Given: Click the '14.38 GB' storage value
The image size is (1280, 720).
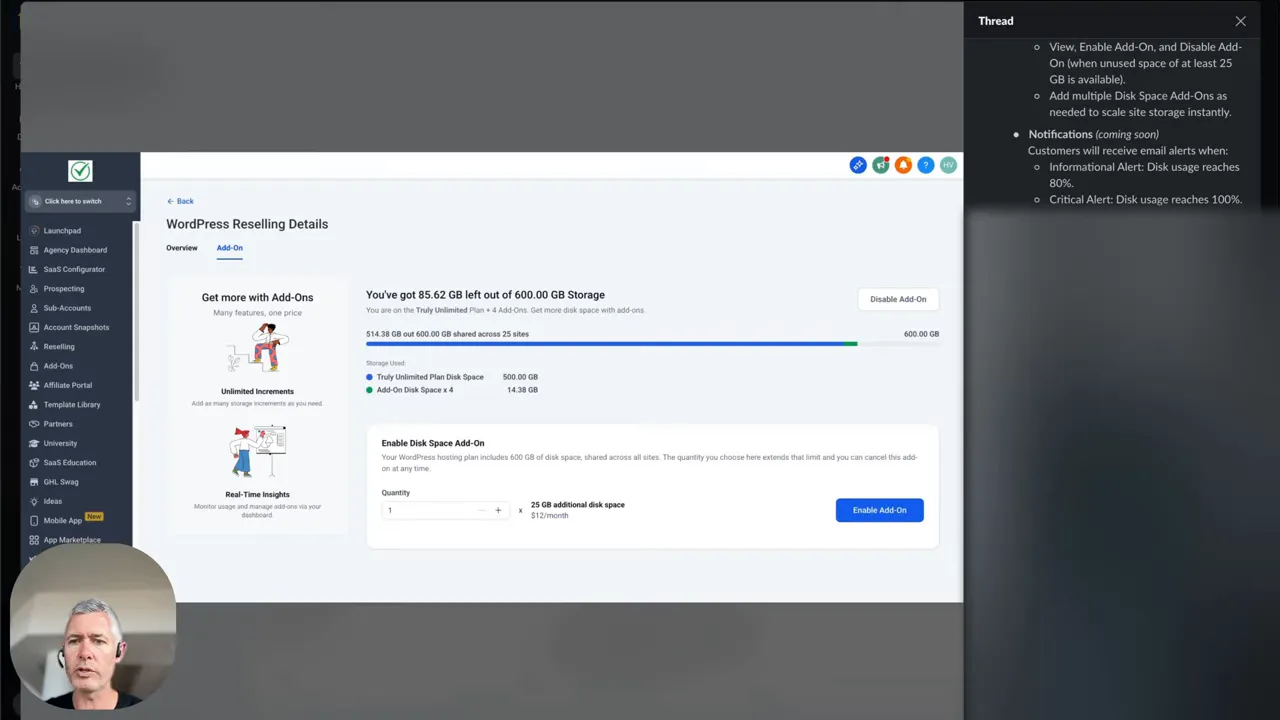Looking at the screenshot, I should 522,390.
